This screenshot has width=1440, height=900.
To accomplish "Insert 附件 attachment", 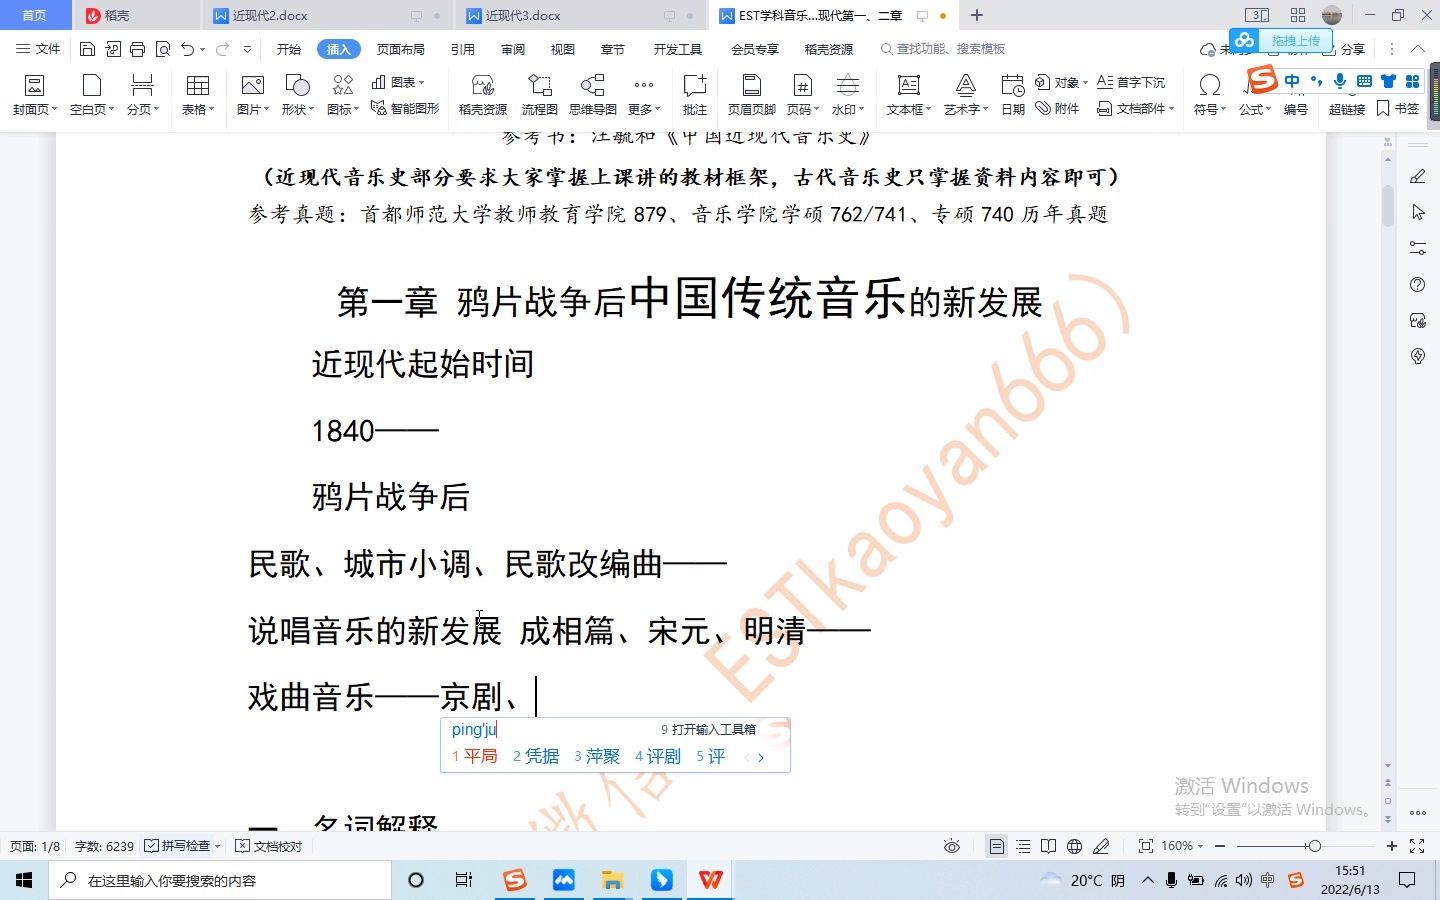I will pos(1057,108).
